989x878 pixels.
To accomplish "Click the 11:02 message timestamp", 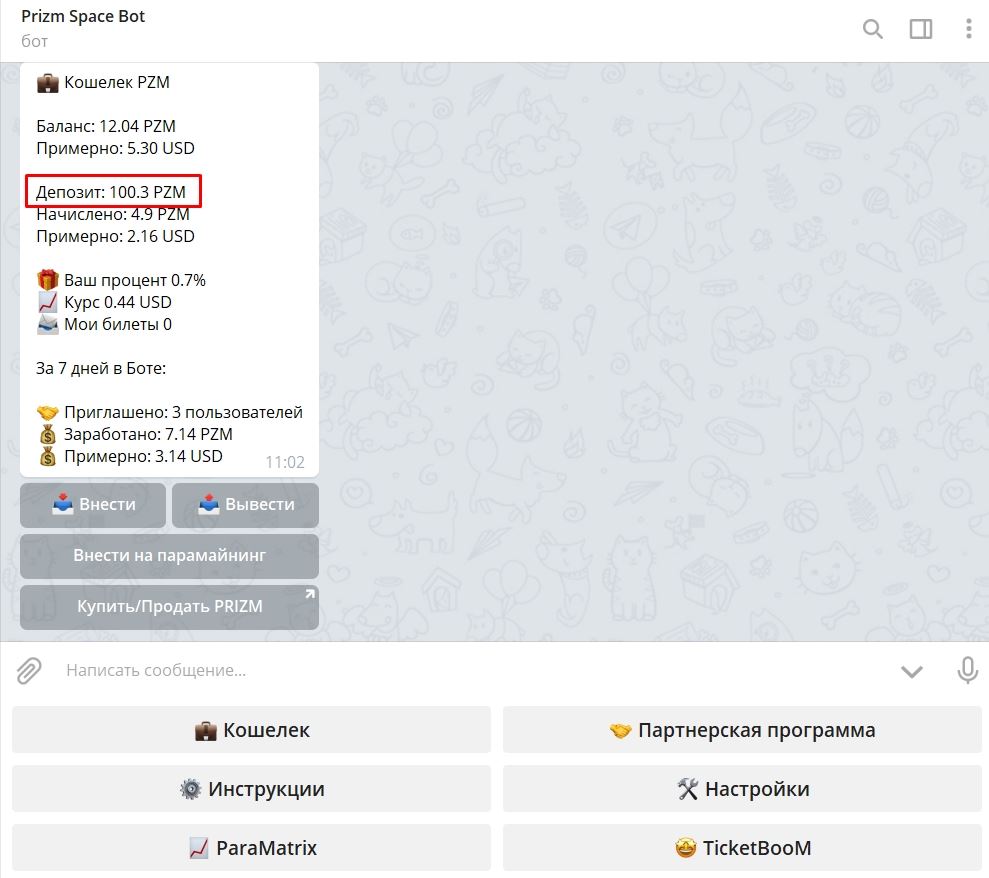I will click(285, 462).
